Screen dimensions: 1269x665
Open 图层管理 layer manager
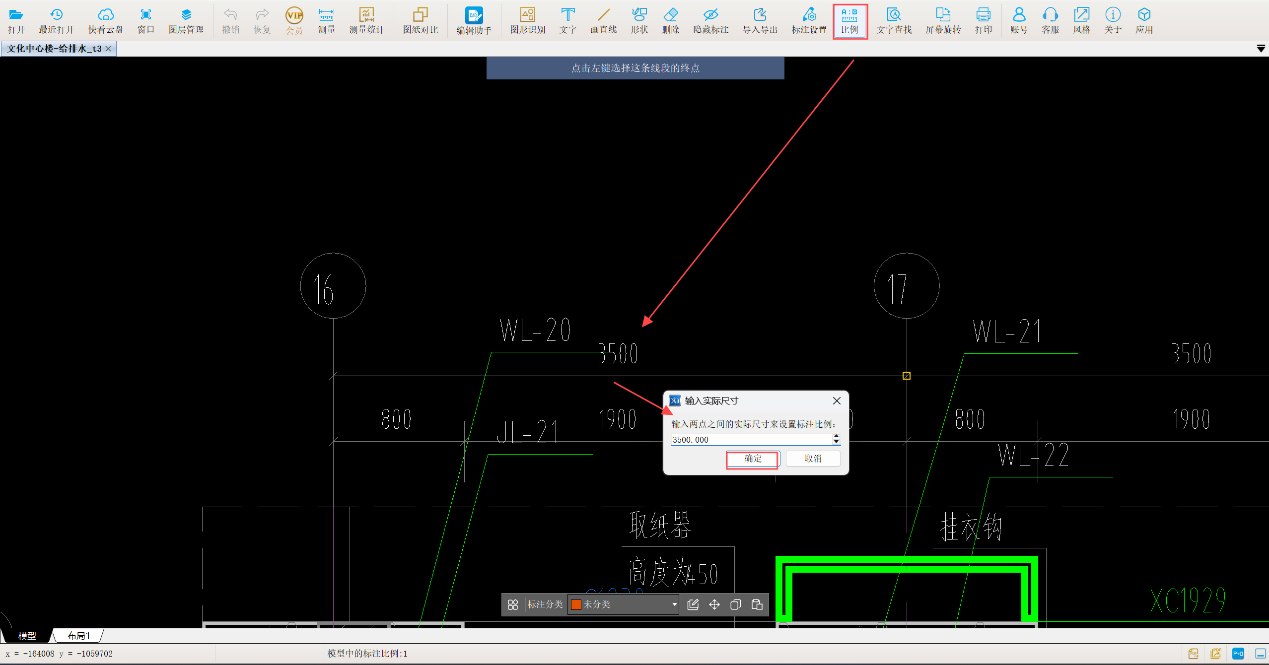tap(185, 20)
